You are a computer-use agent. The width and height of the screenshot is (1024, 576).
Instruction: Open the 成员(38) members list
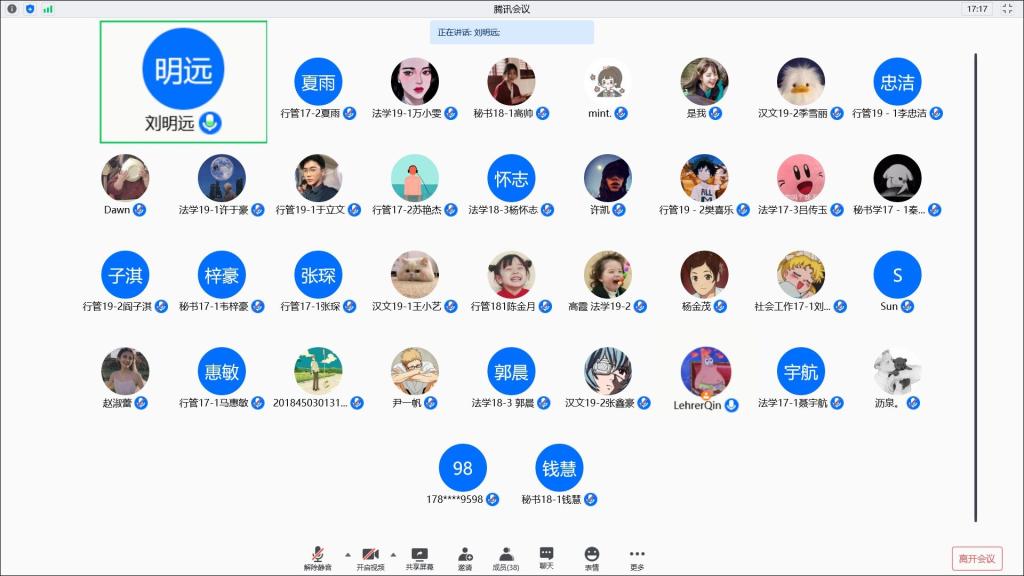point(506,557)
